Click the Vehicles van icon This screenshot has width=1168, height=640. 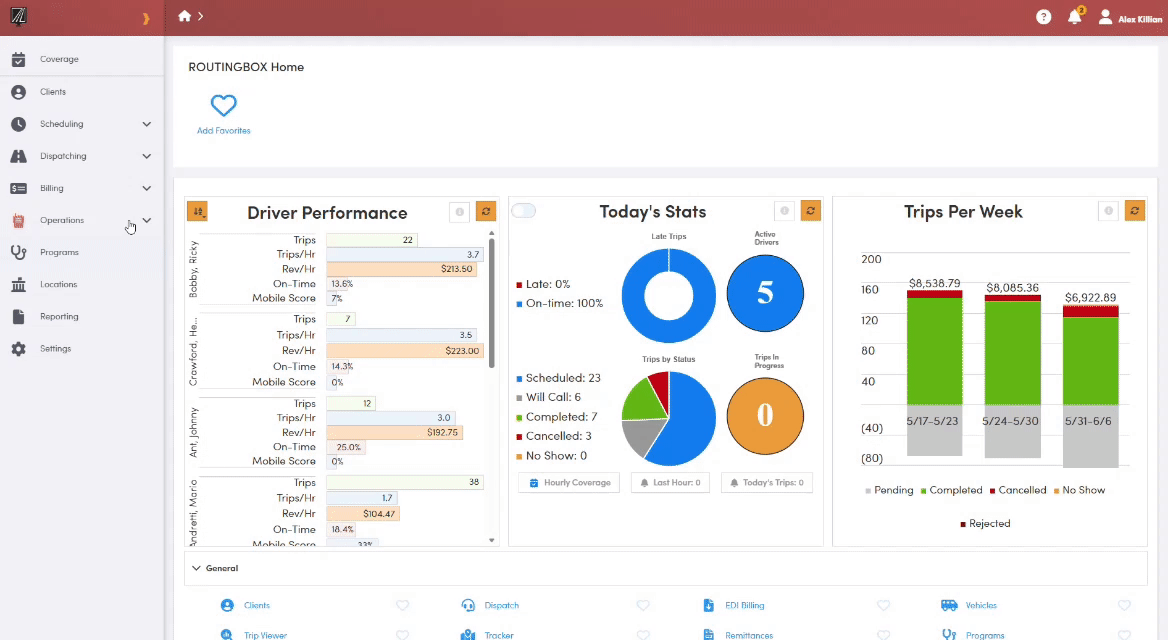pos(949,605)
